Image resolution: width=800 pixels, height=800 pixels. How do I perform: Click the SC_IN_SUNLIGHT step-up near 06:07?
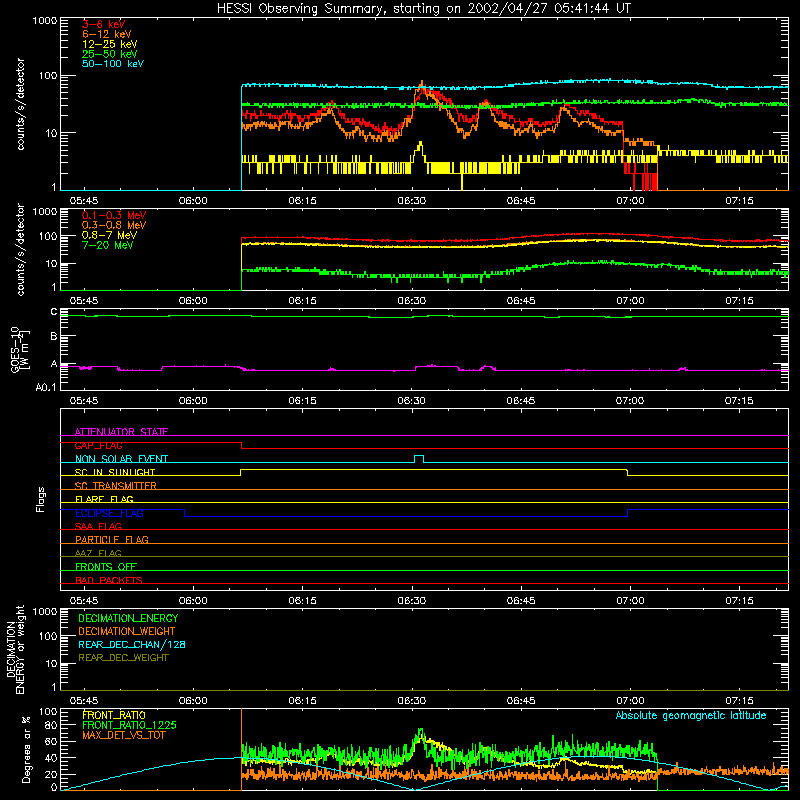(x=241, y=472)
